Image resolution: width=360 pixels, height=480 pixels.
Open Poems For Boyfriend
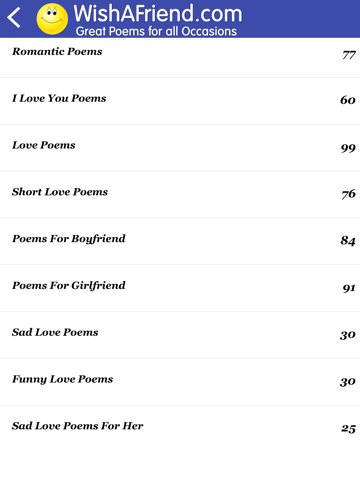180,241
